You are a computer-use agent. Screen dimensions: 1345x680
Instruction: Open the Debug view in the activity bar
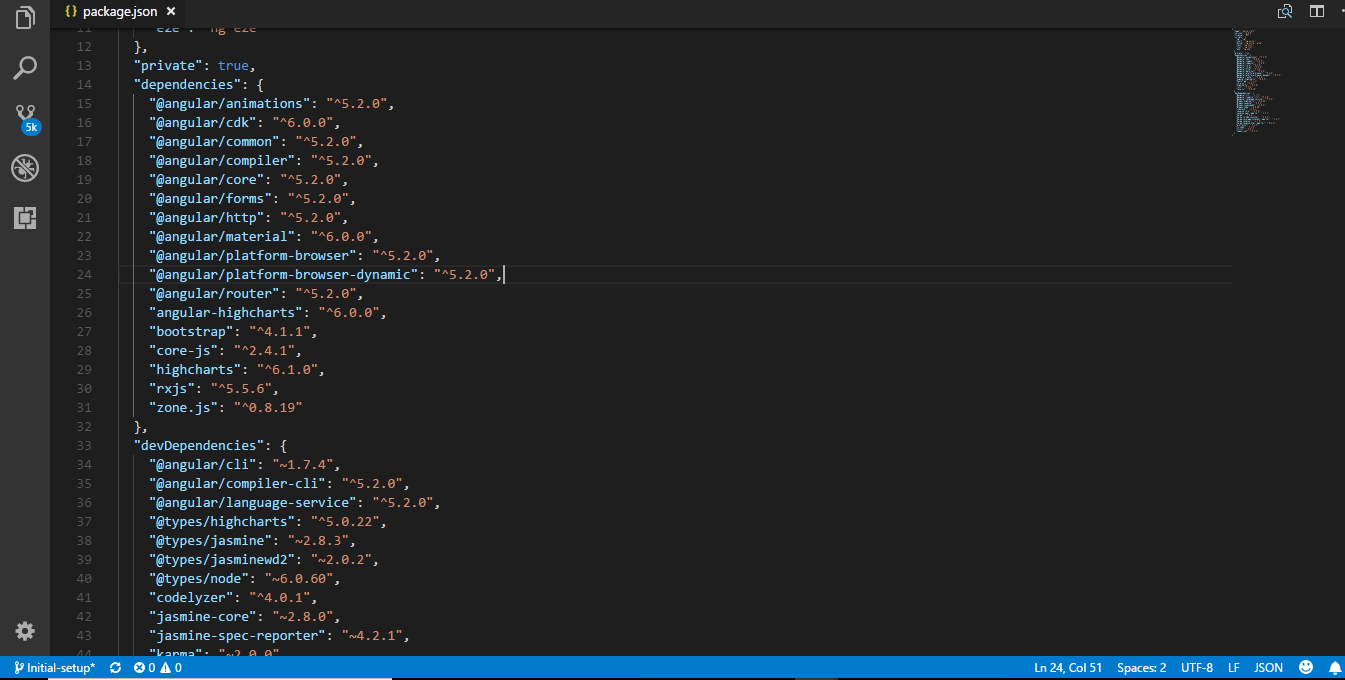25,168
